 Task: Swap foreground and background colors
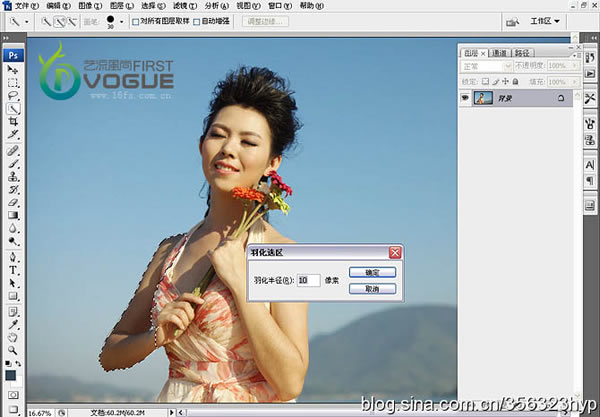click(x=18, y=363)
